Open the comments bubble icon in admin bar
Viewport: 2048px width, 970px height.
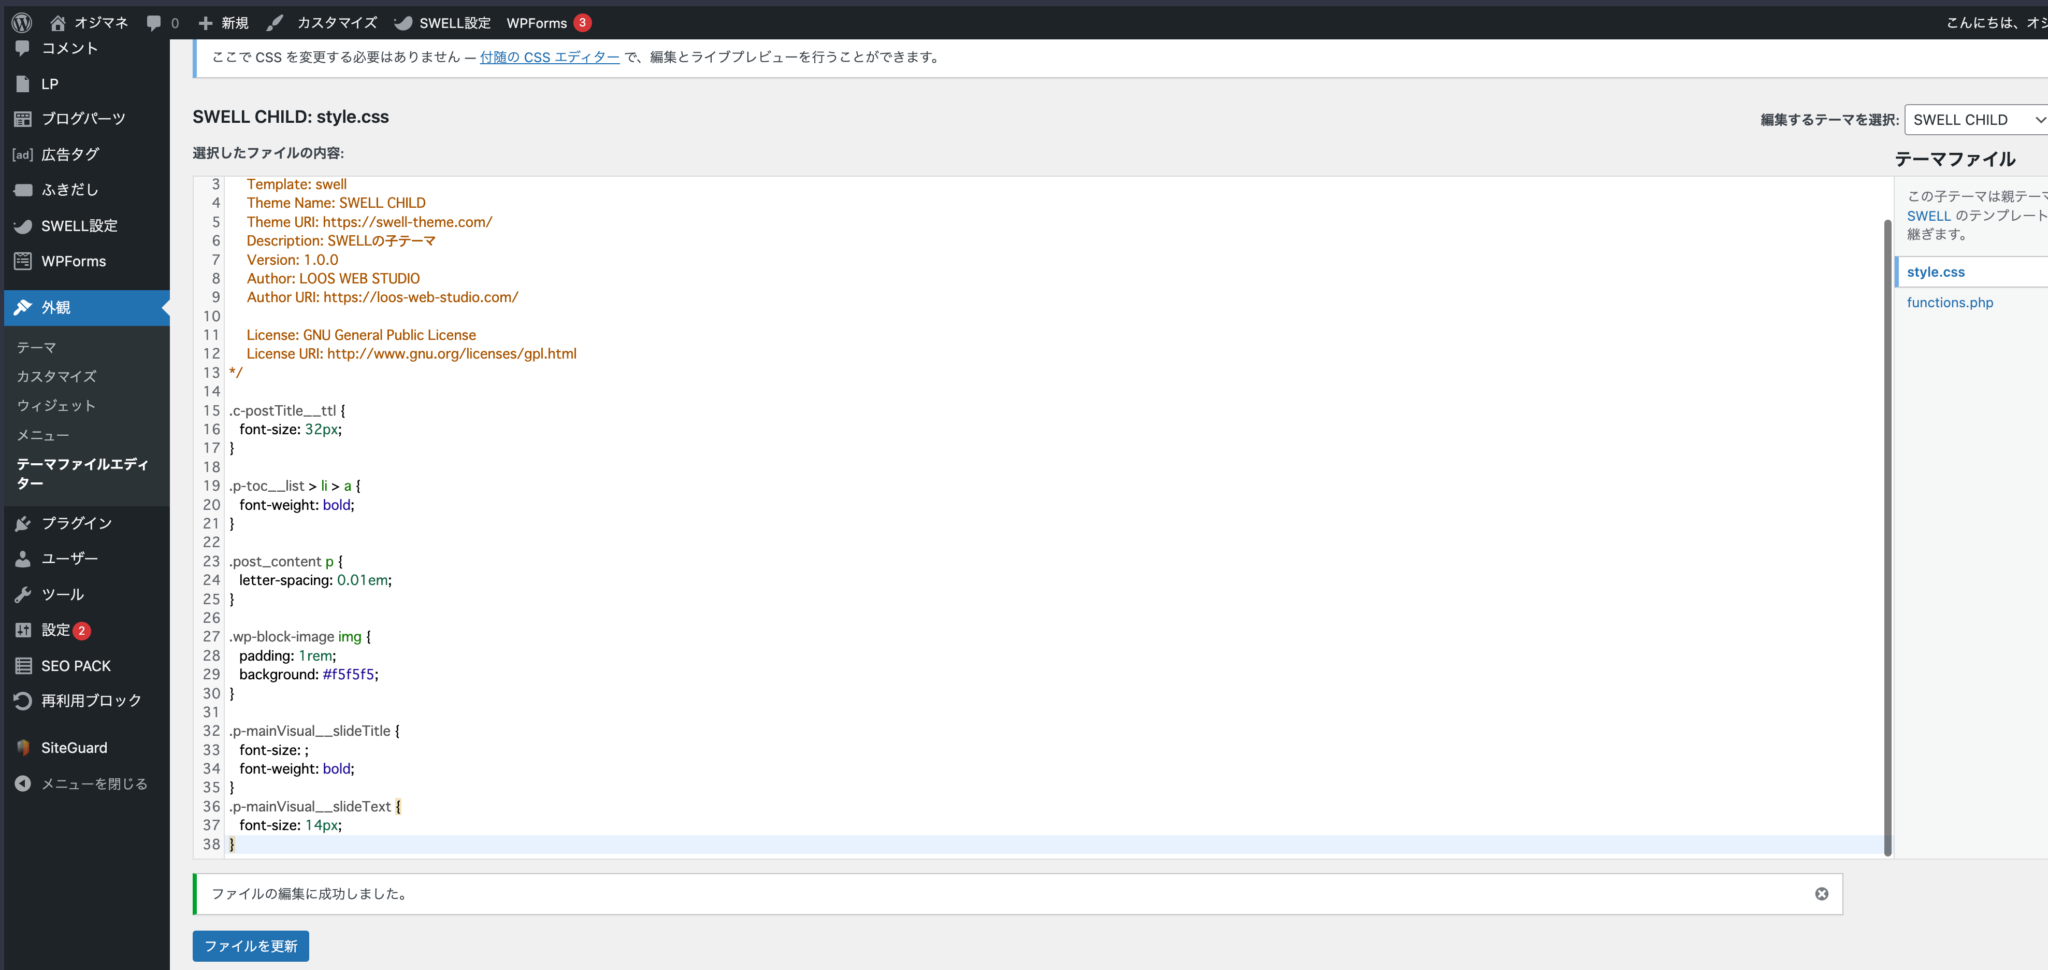click(154, 22)
